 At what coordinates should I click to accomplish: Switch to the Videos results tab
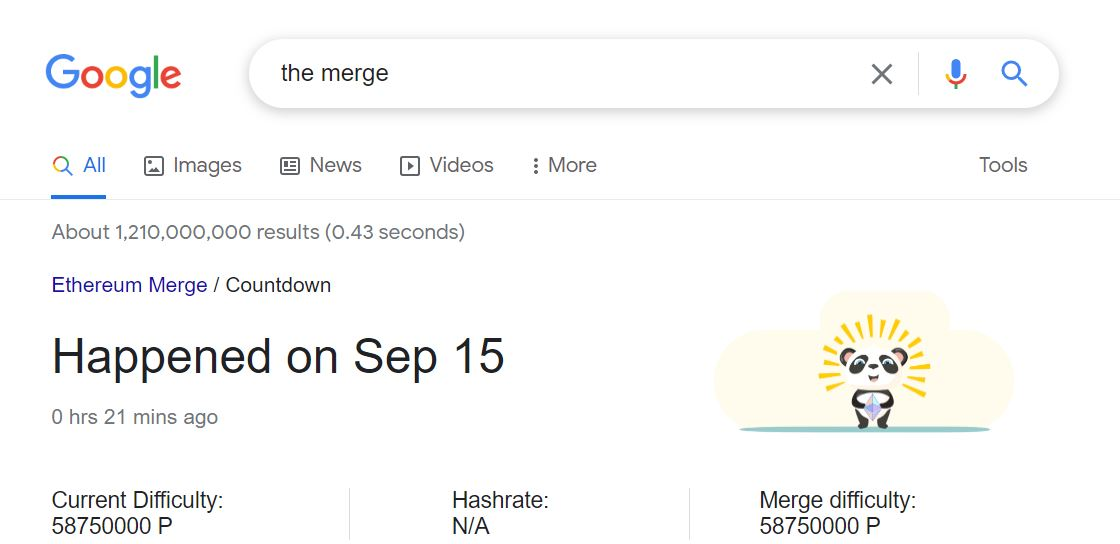(x=461, y=165)
